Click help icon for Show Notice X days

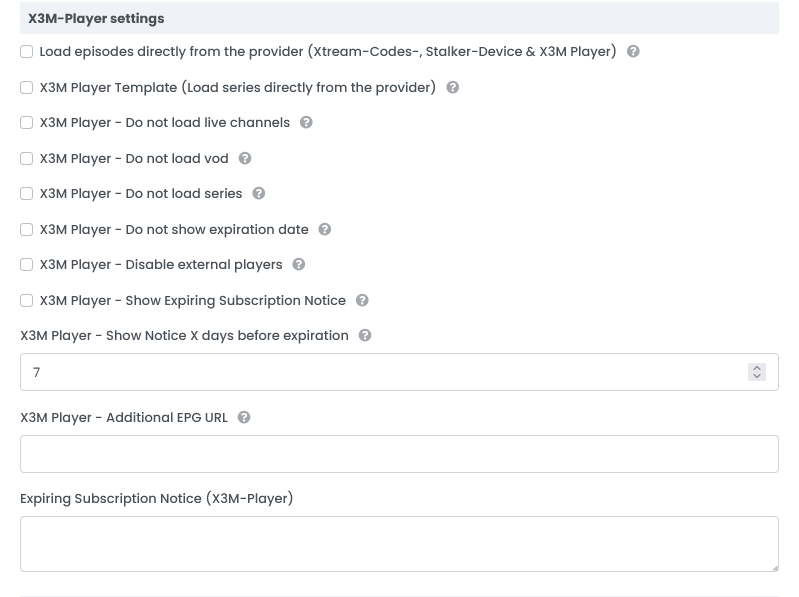click(x=365, y=336)
